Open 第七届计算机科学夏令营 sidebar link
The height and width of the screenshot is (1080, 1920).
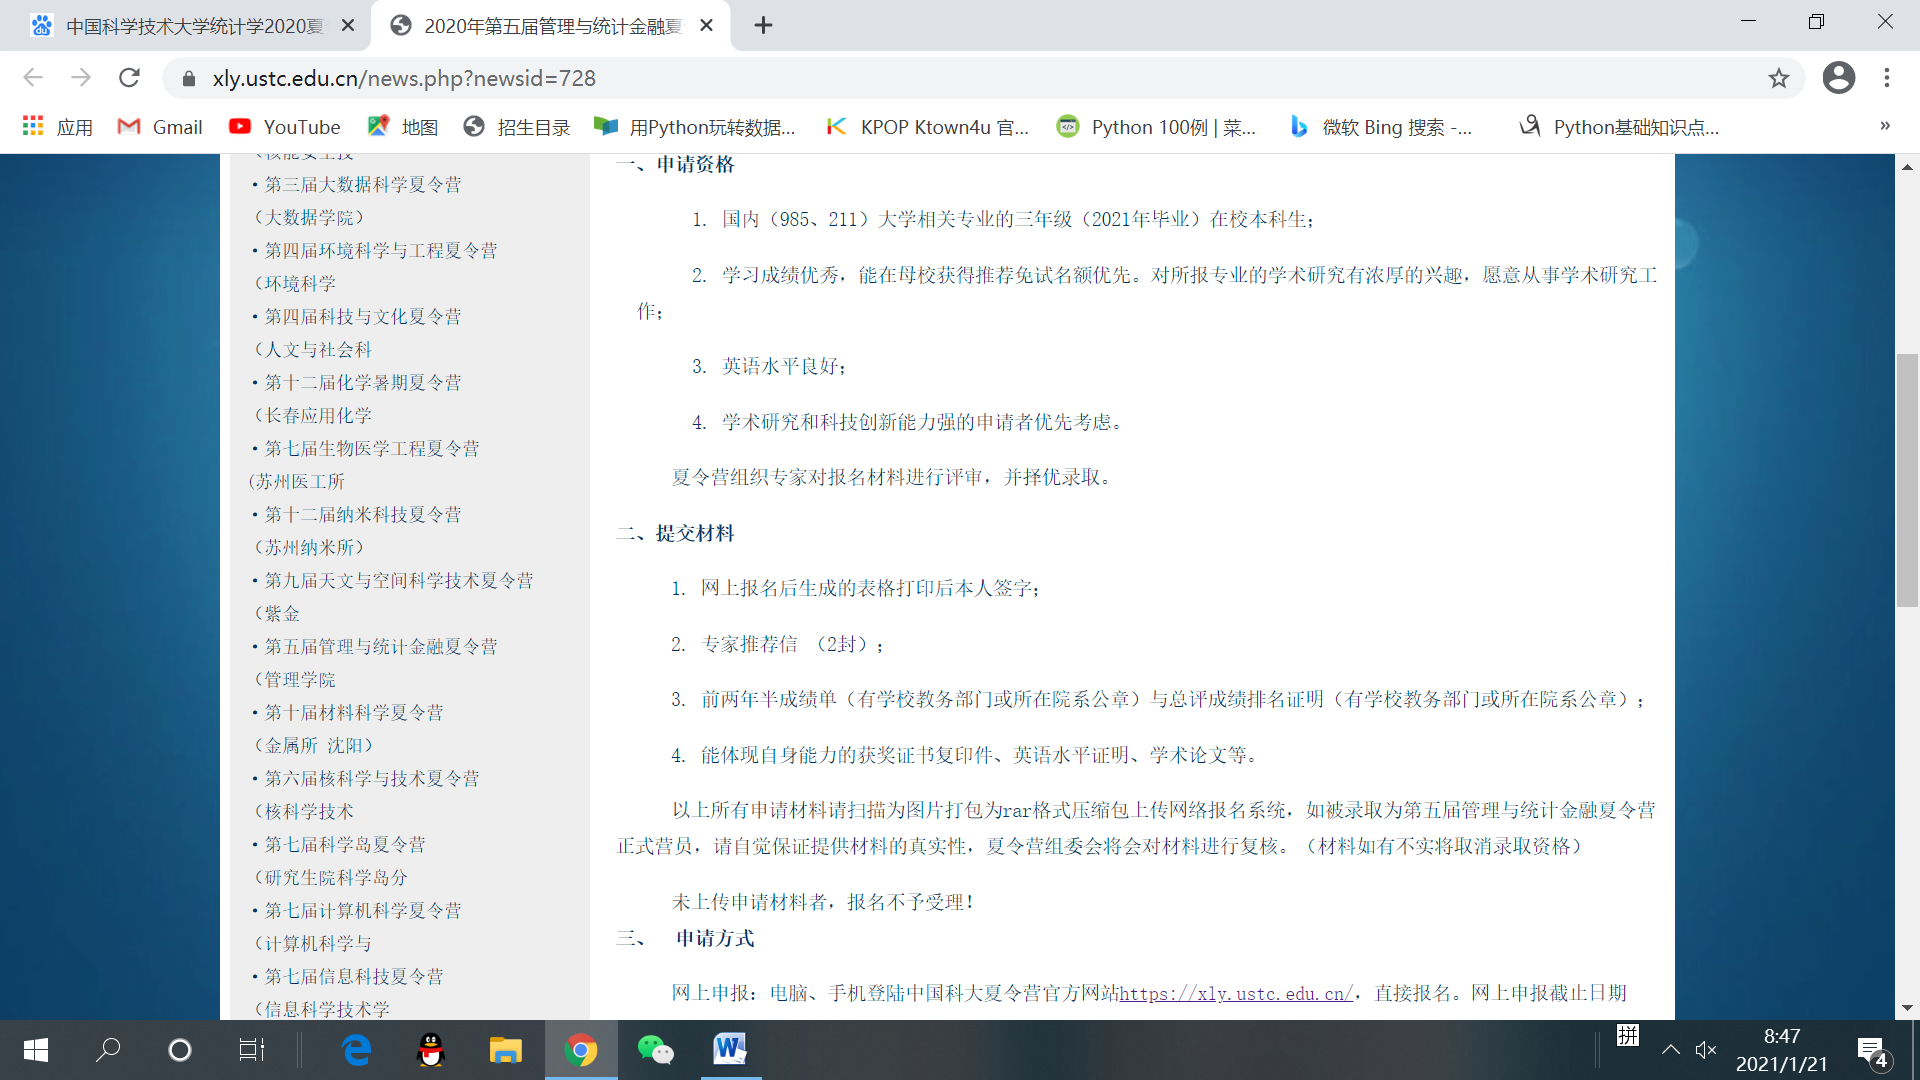(x=363, y=910)
